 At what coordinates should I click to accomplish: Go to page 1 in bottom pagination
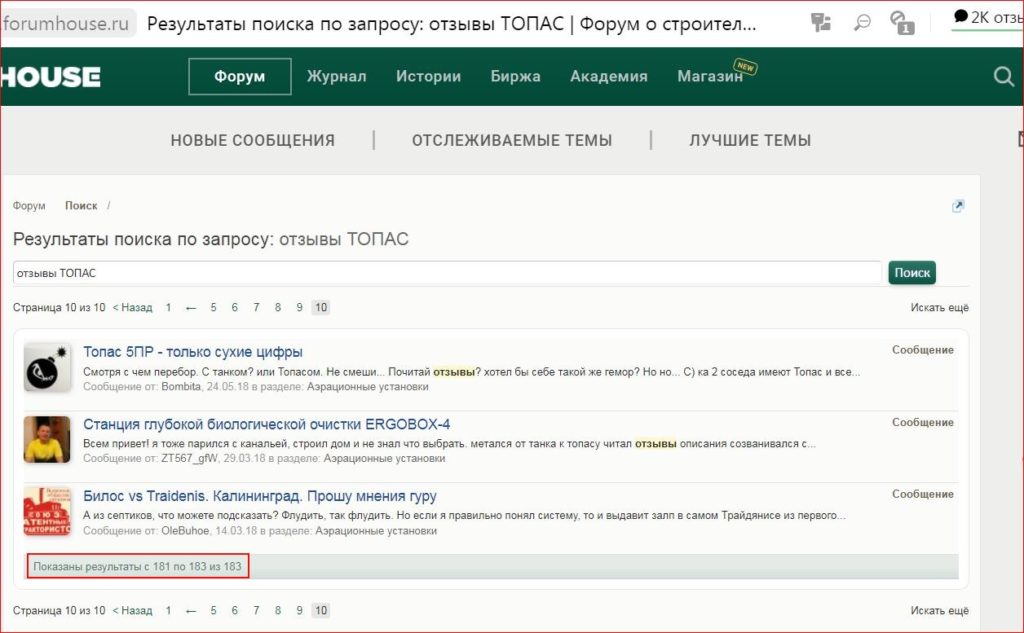[168, 611]
